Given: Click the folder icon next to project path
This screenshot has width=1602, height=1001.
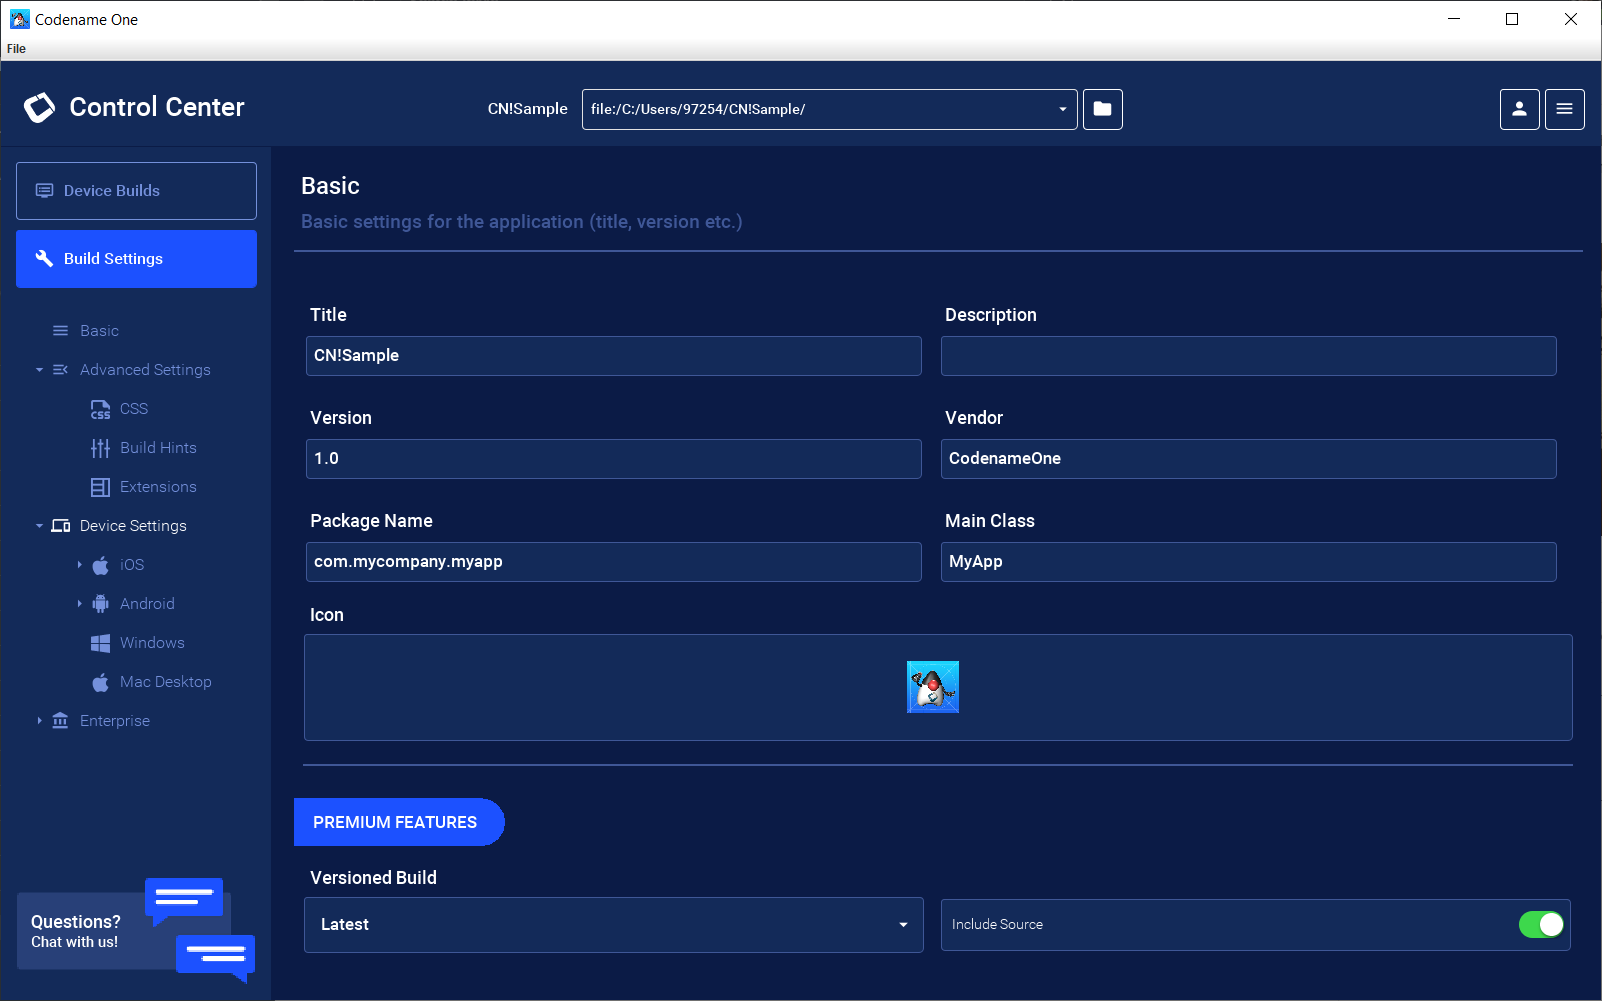Looking at the screenshot, I should [x=1102, y=109].
